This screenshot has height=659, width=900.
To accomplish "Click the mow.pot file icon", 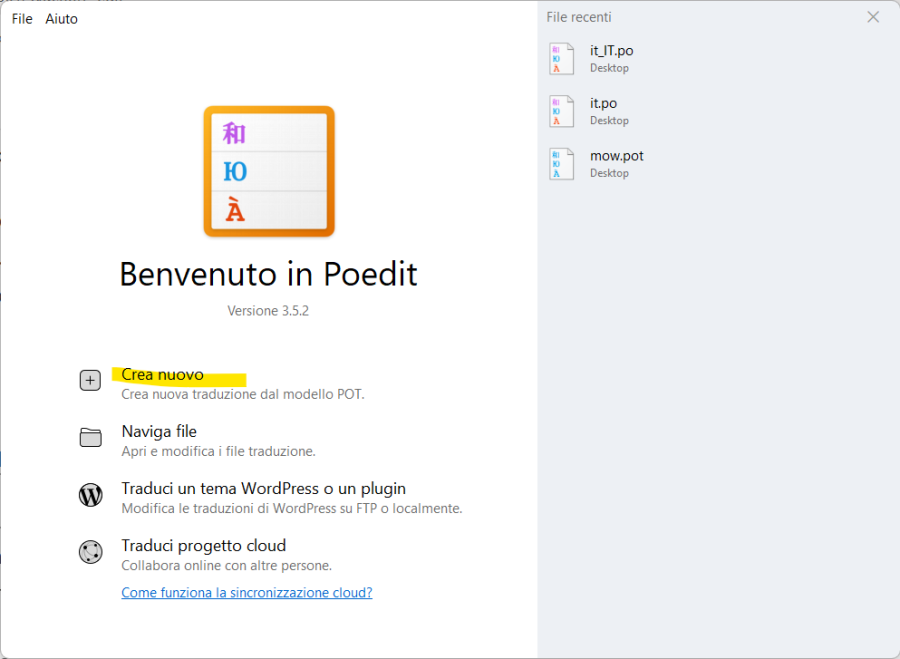I will click(x=562, y=164).
